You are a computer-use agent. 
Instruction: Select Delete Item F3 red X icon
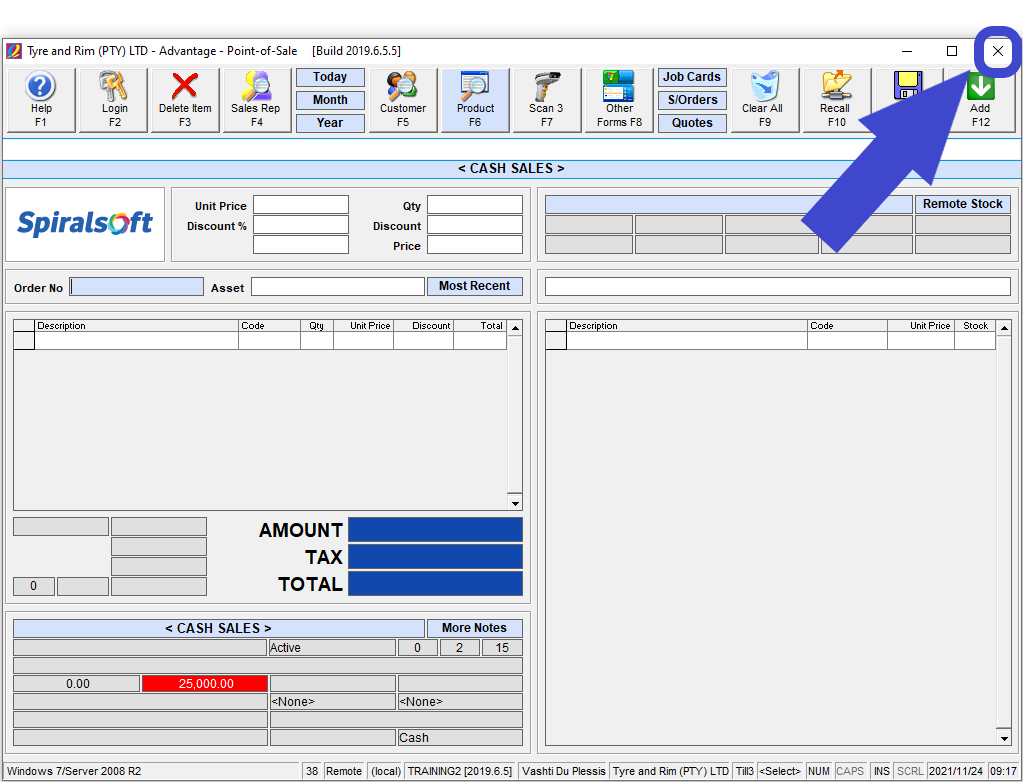click(x=185, y=100)
